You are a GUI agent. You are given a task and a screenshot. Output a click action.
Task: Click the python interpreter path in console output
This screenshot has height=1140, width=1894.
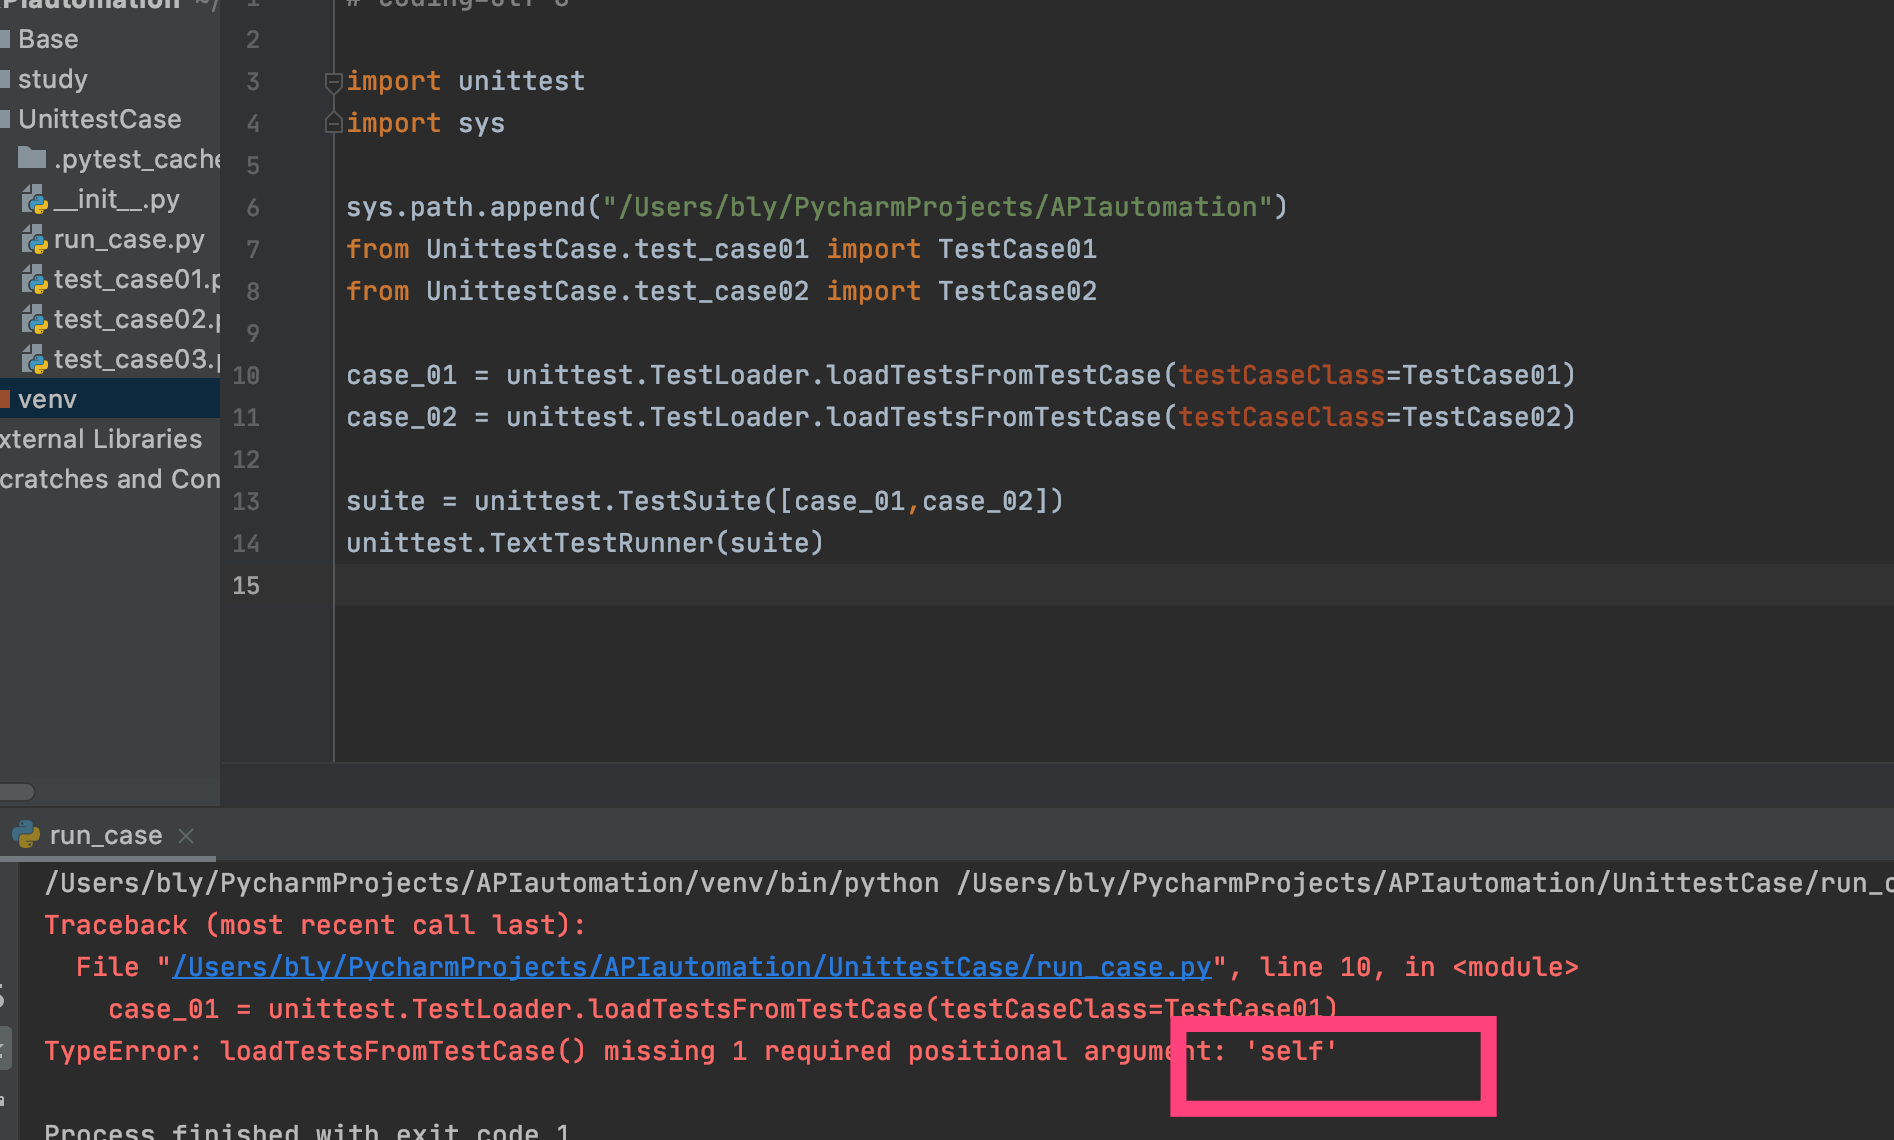click(x=492, y=883)
